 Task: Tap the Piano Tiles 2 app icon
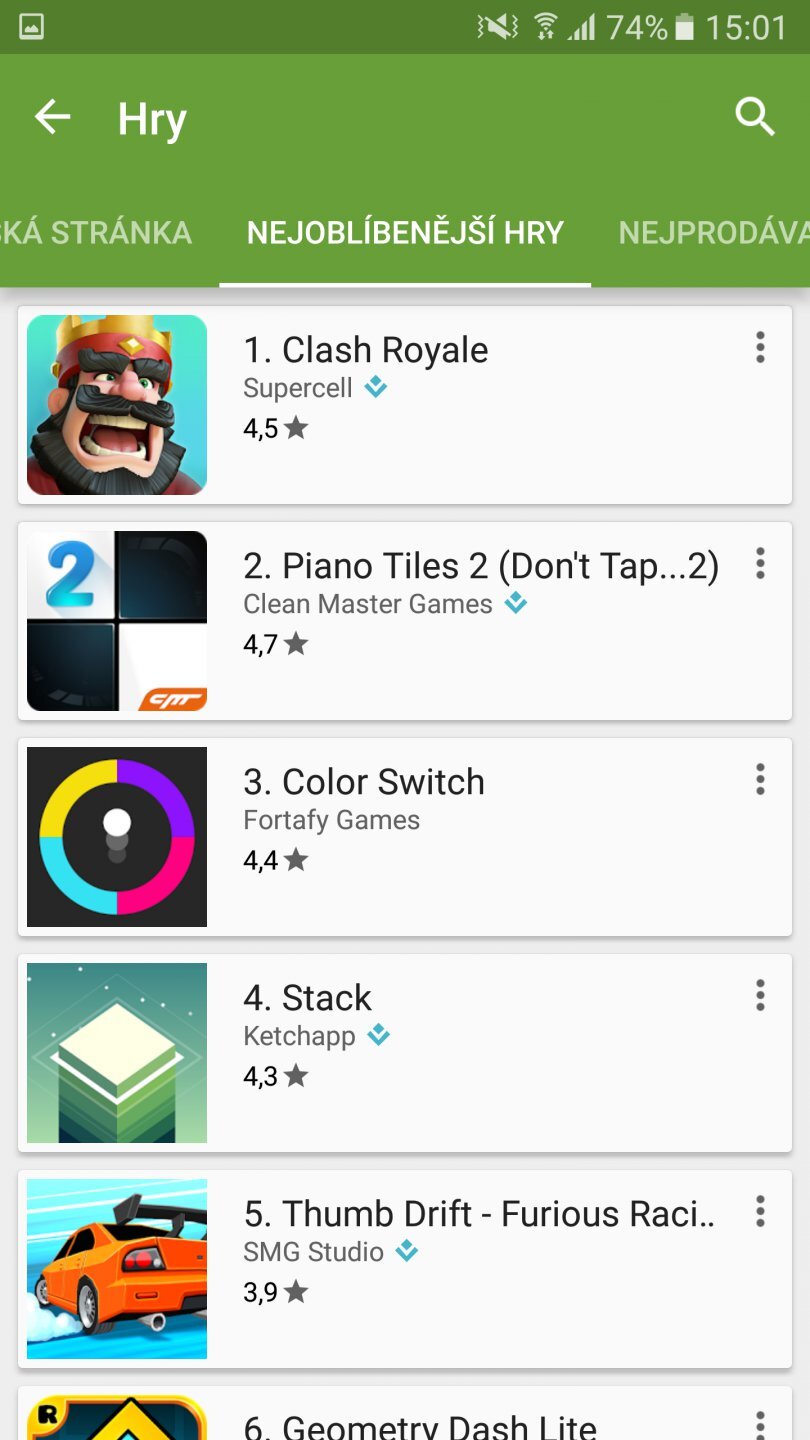pos(117,621)
